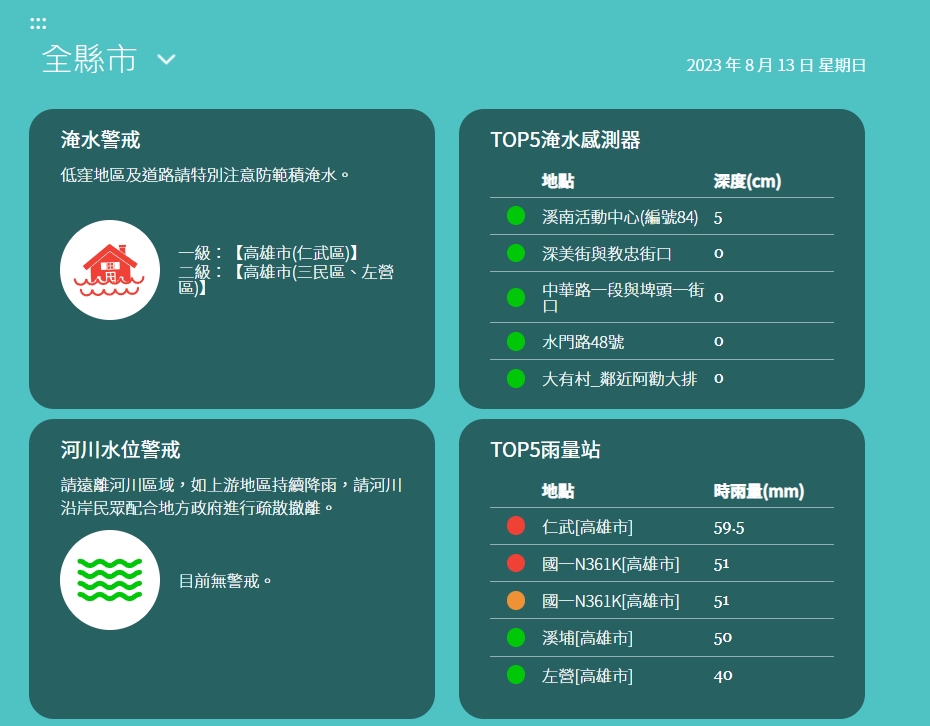Toggle the red indicator for 國一N361K[高雄市]
The image size is (930, 726).
click(x=516, y=562)
